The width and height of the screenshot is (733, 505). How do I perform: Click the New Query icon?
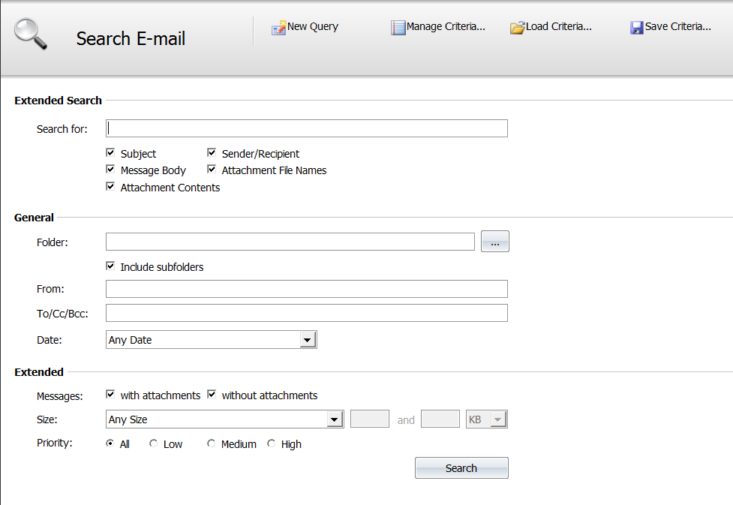tap(279, 28)
